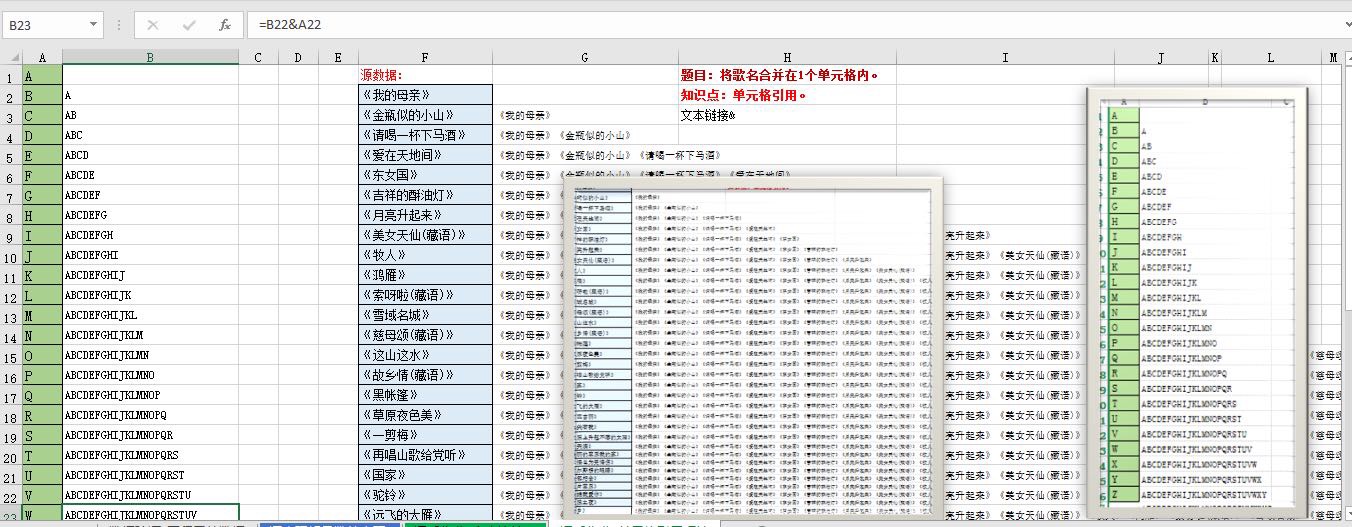Click the cell 《一剪梅》
This screenshot has height=527, width=1352.
[425, 435]
